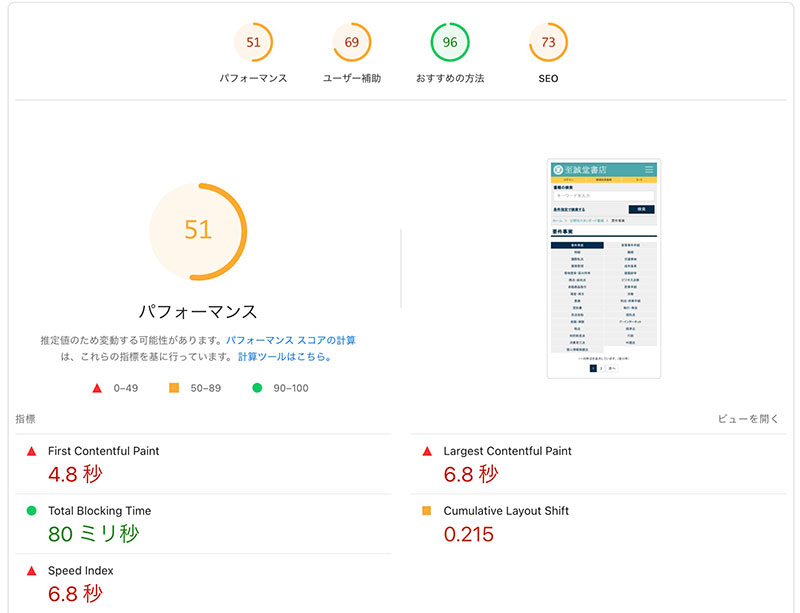Click the accessibility gauge showing 69
This screenshot has width=800, height=613.
point(352,42)
